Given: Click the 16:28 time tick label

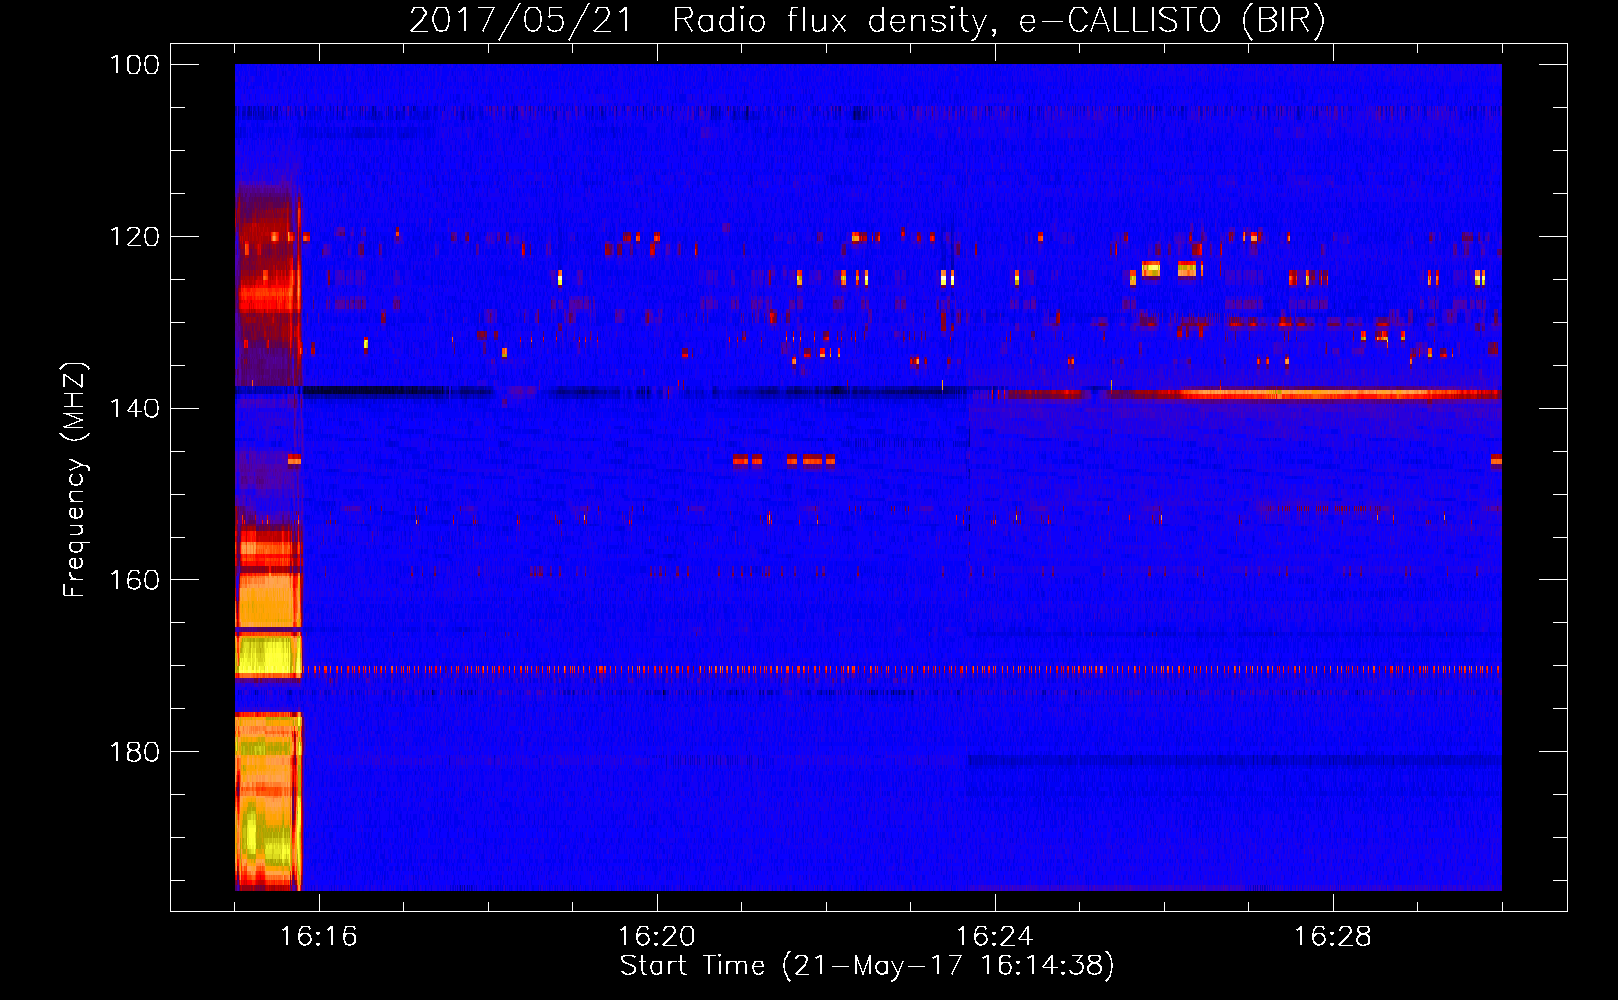Looking at the screenshot, I should (1333, 937).
